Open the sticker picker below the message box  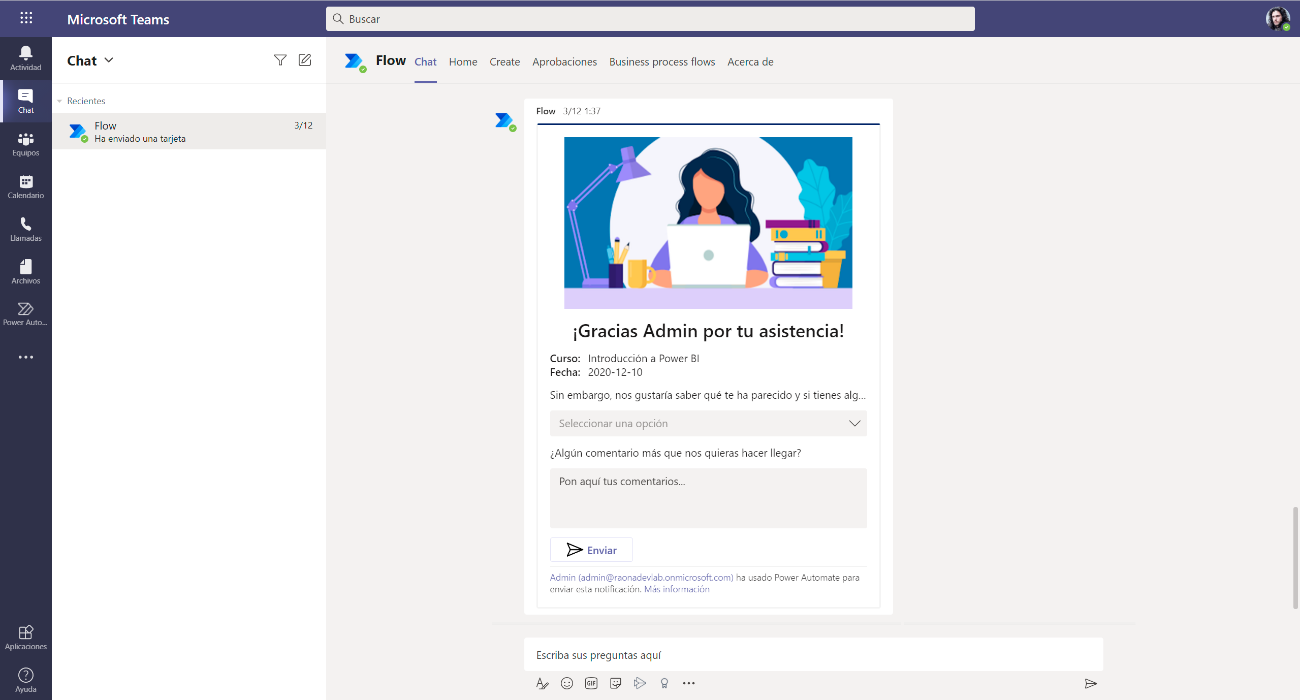[x=616, y=683]
